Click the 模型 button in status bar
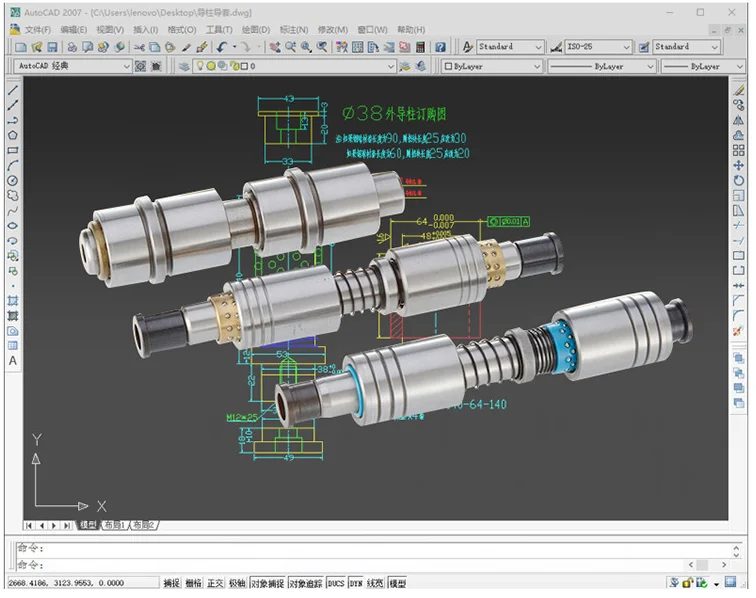756x598 pixels. pyautogui.click(x=398, y=583)
